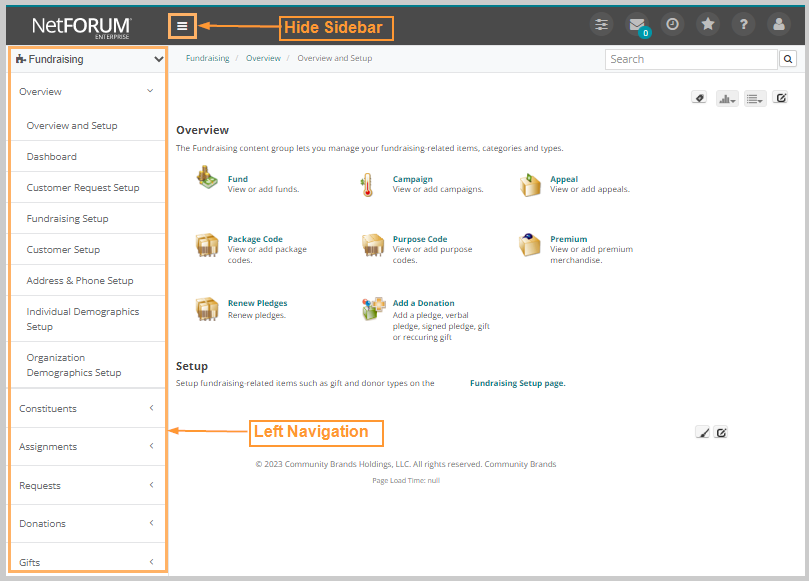Open Customer Request Setup menu item
This screenshot has height=581, width=809.
[x=84, y=187]
